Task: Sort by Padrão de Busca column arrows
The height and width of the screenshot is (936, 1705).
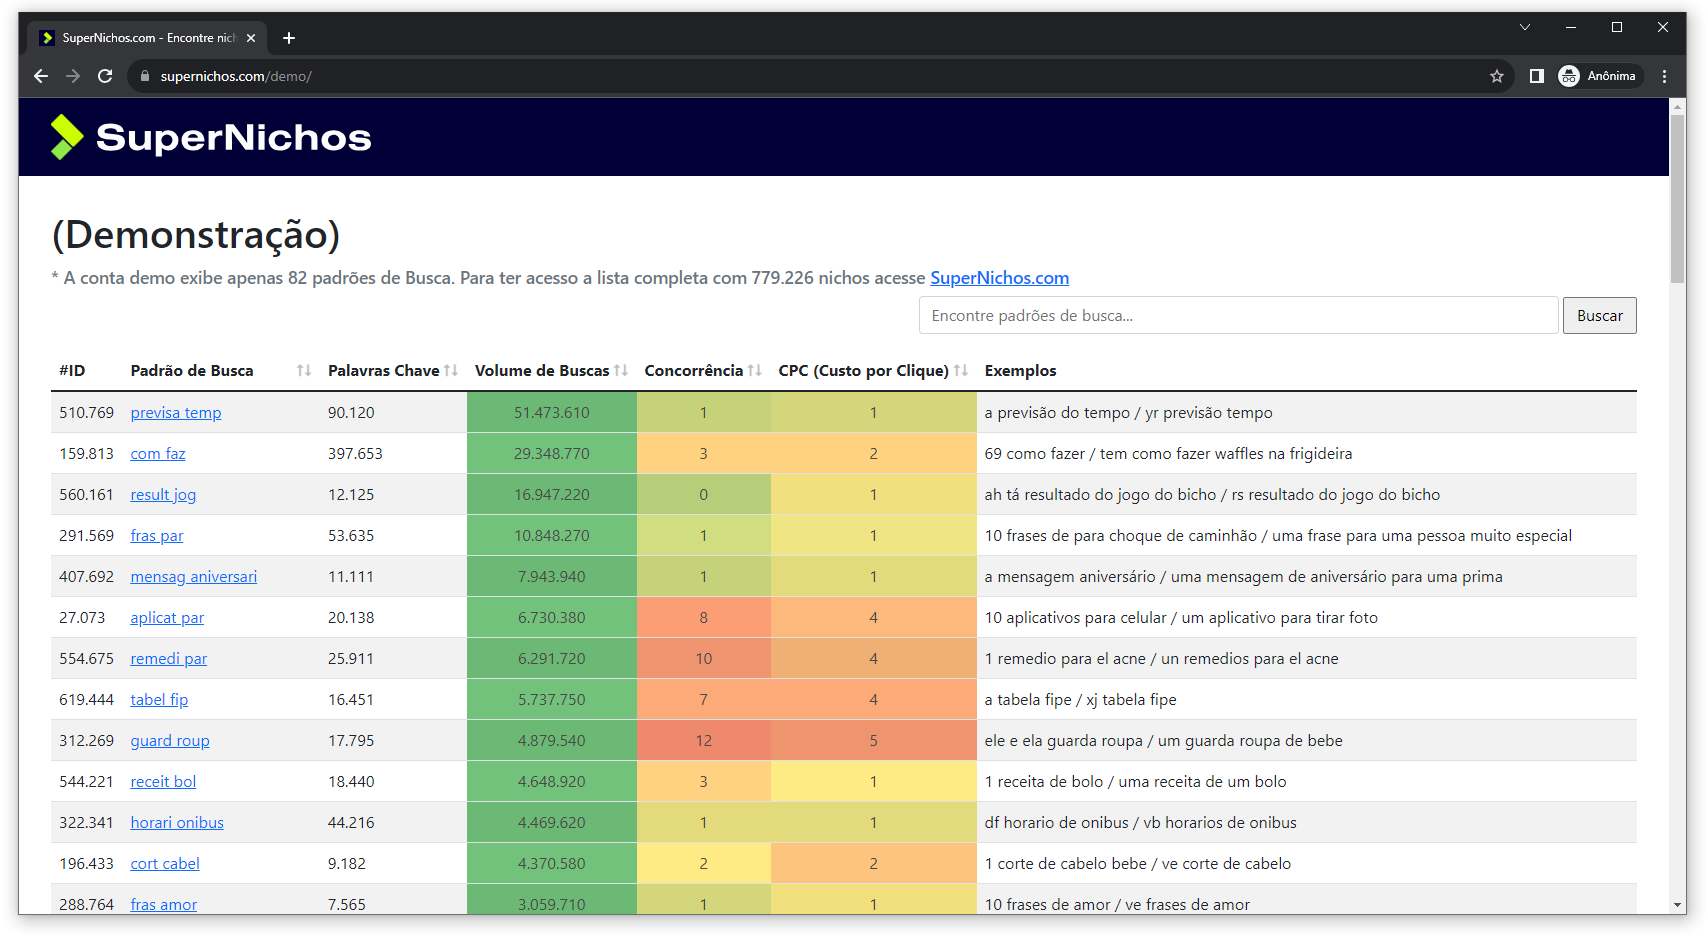Action: pos(304,371)
